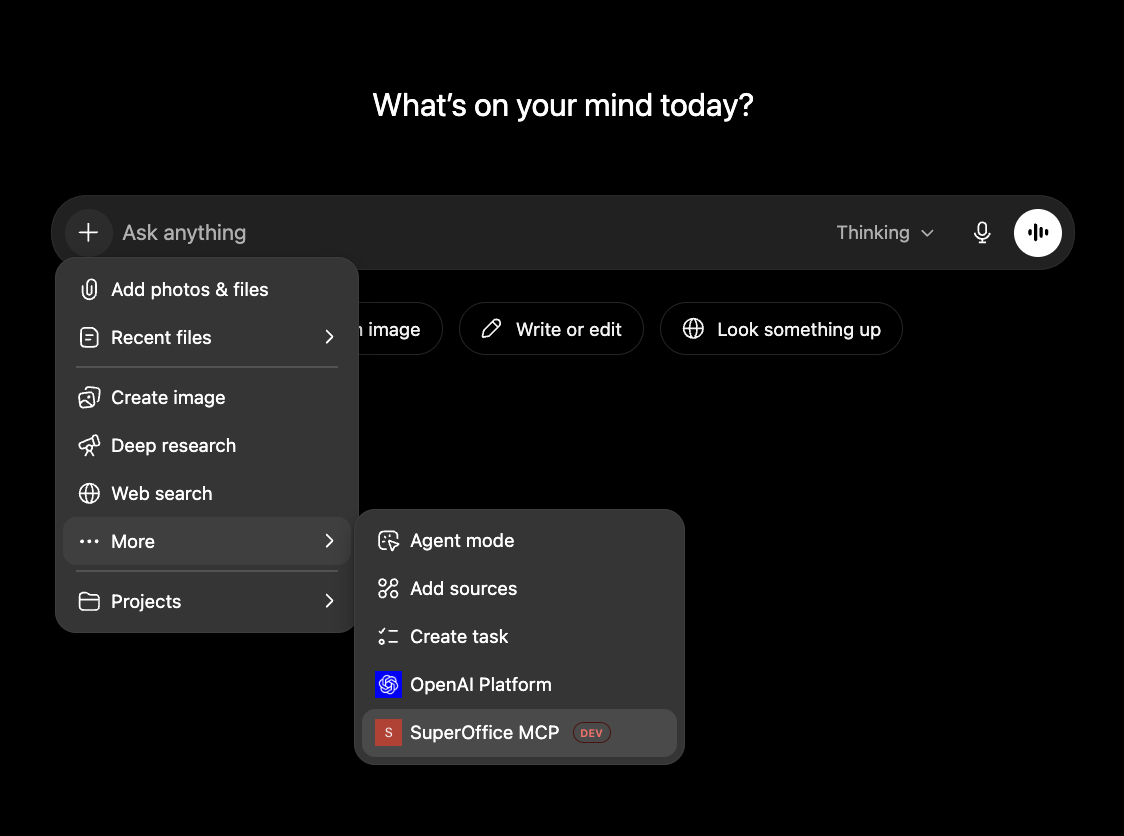Expand the More submenu chevron
The image size is (1124, 836).
[x=329, y=541]
